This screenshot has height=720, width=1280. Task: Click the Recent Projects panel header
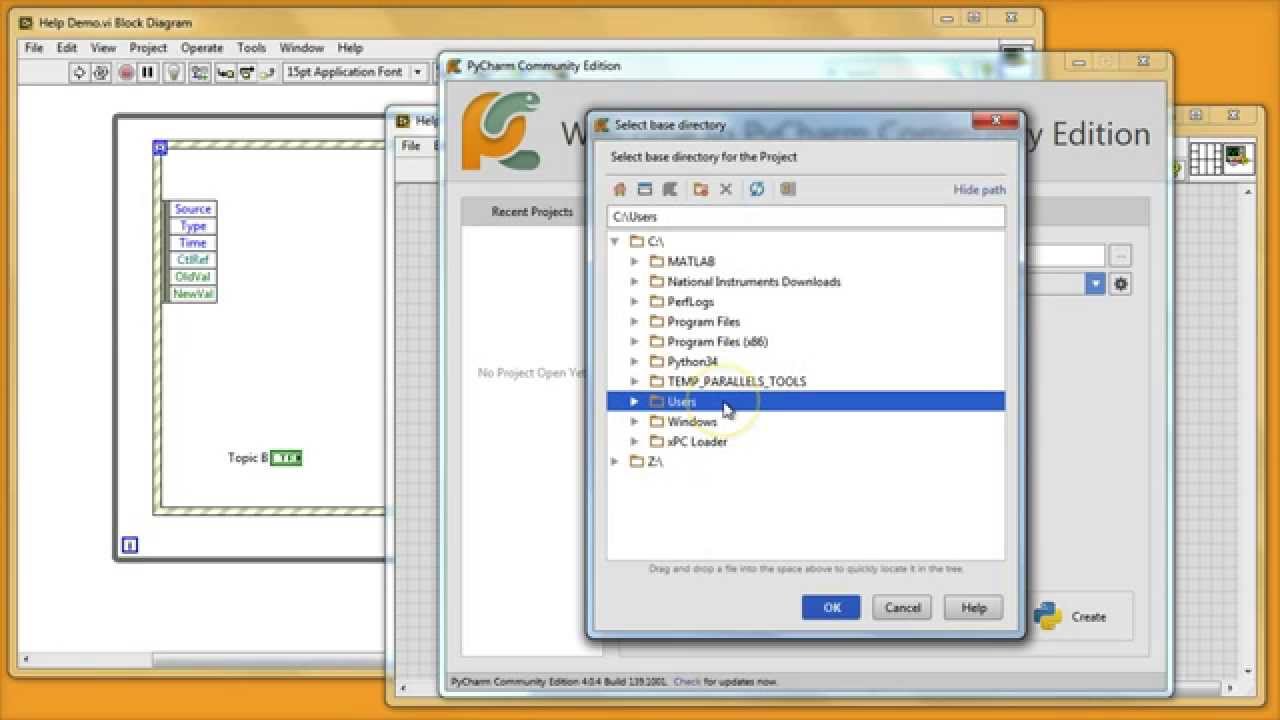pos(531,212)
